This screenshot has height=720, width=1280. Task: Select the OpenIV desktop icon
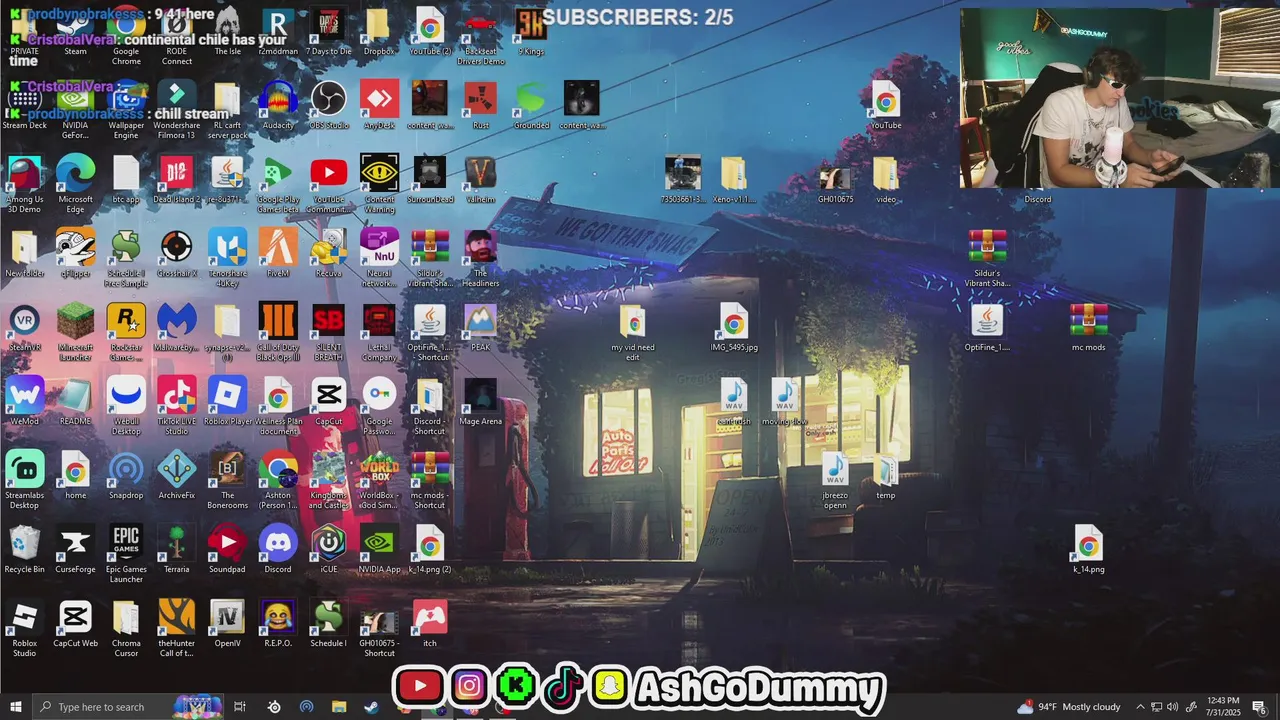coord(228,624)
